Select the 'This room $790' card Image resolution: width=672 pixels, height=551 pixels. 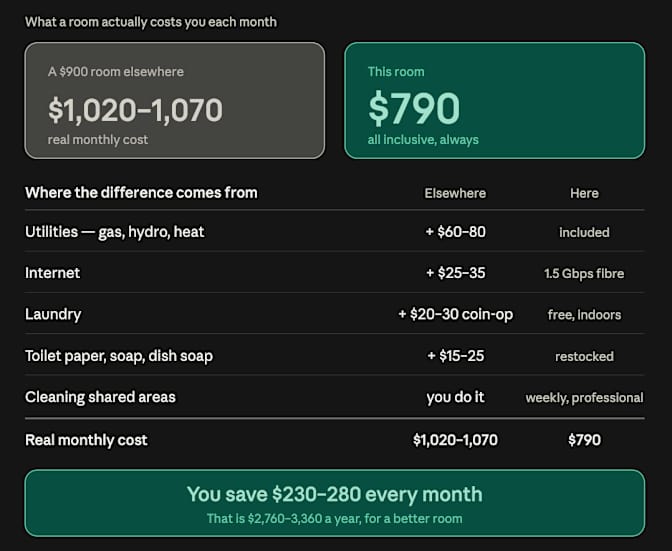[x=495, y=101]
